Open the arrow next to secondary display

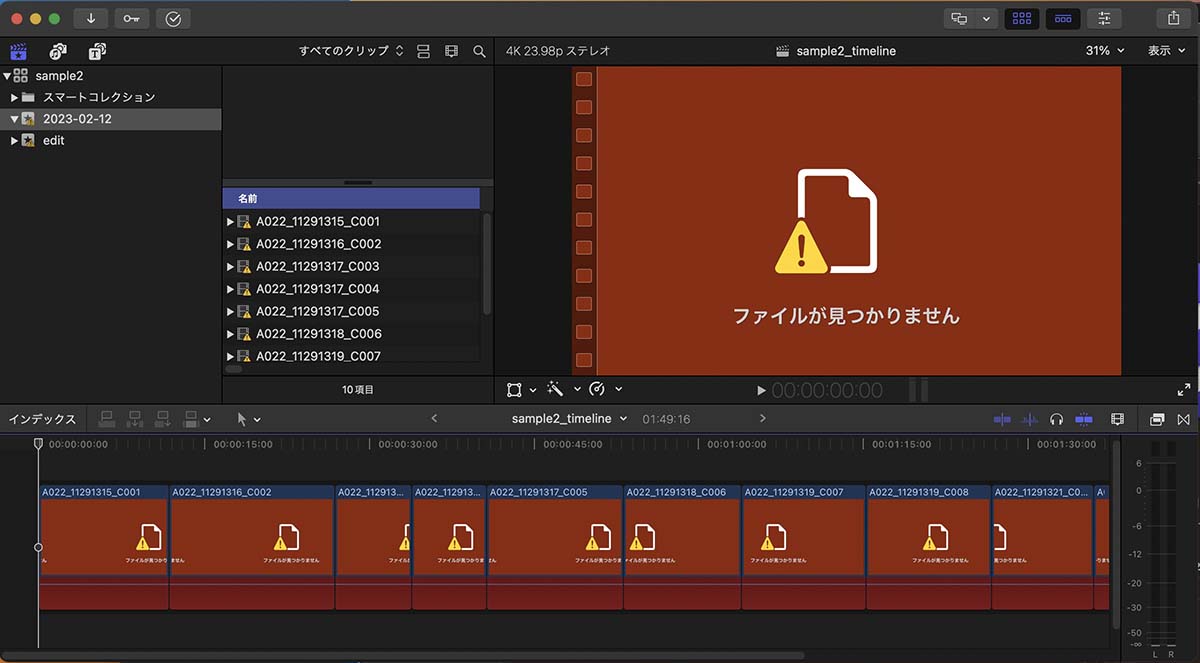pos(987,18)
